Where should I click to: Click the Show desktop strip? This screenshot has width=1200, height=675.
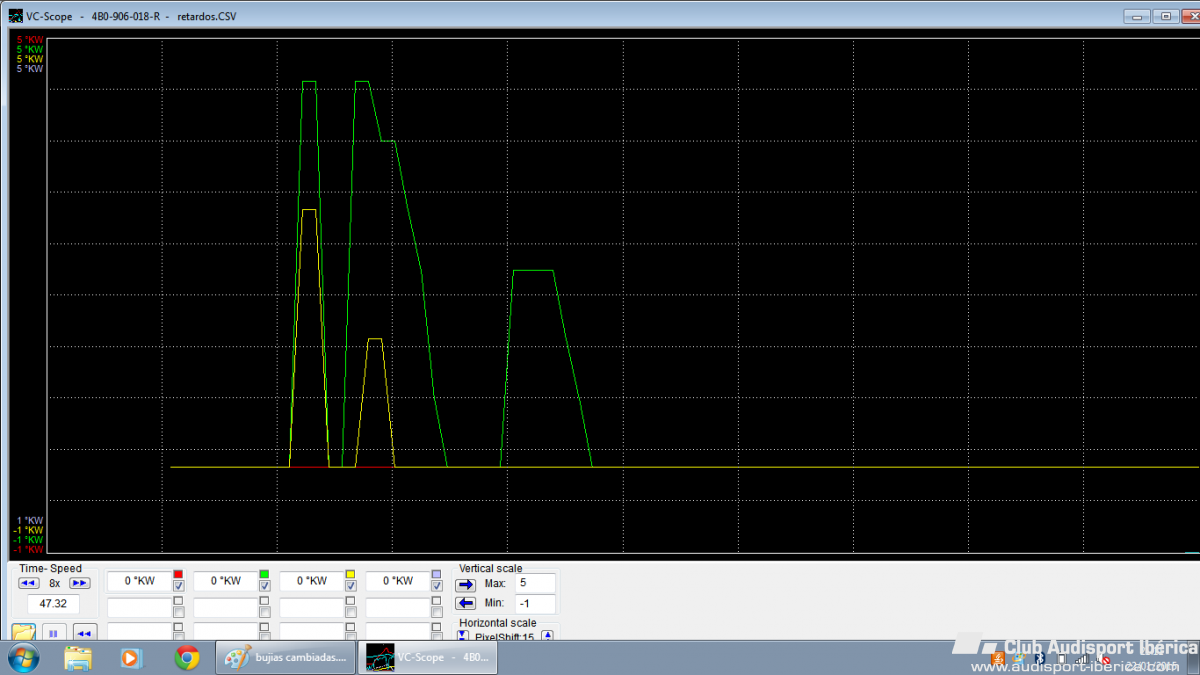[1193, 657]
